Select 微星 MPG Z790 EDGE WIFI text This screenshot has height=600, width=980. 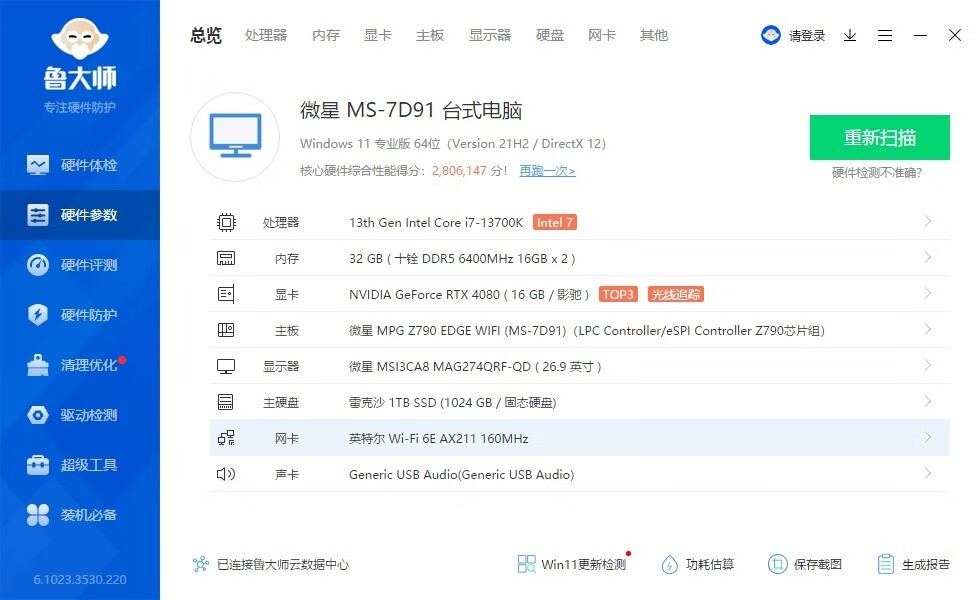tap(424, 331)
